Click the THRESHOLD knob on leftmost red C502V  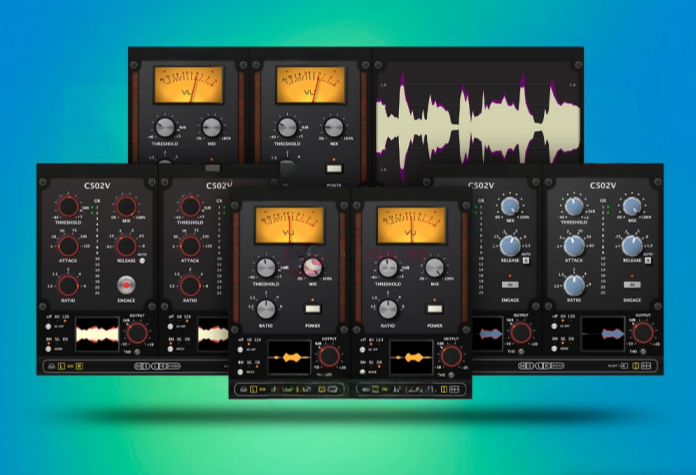pyautogui.click(x=68, y=206)
